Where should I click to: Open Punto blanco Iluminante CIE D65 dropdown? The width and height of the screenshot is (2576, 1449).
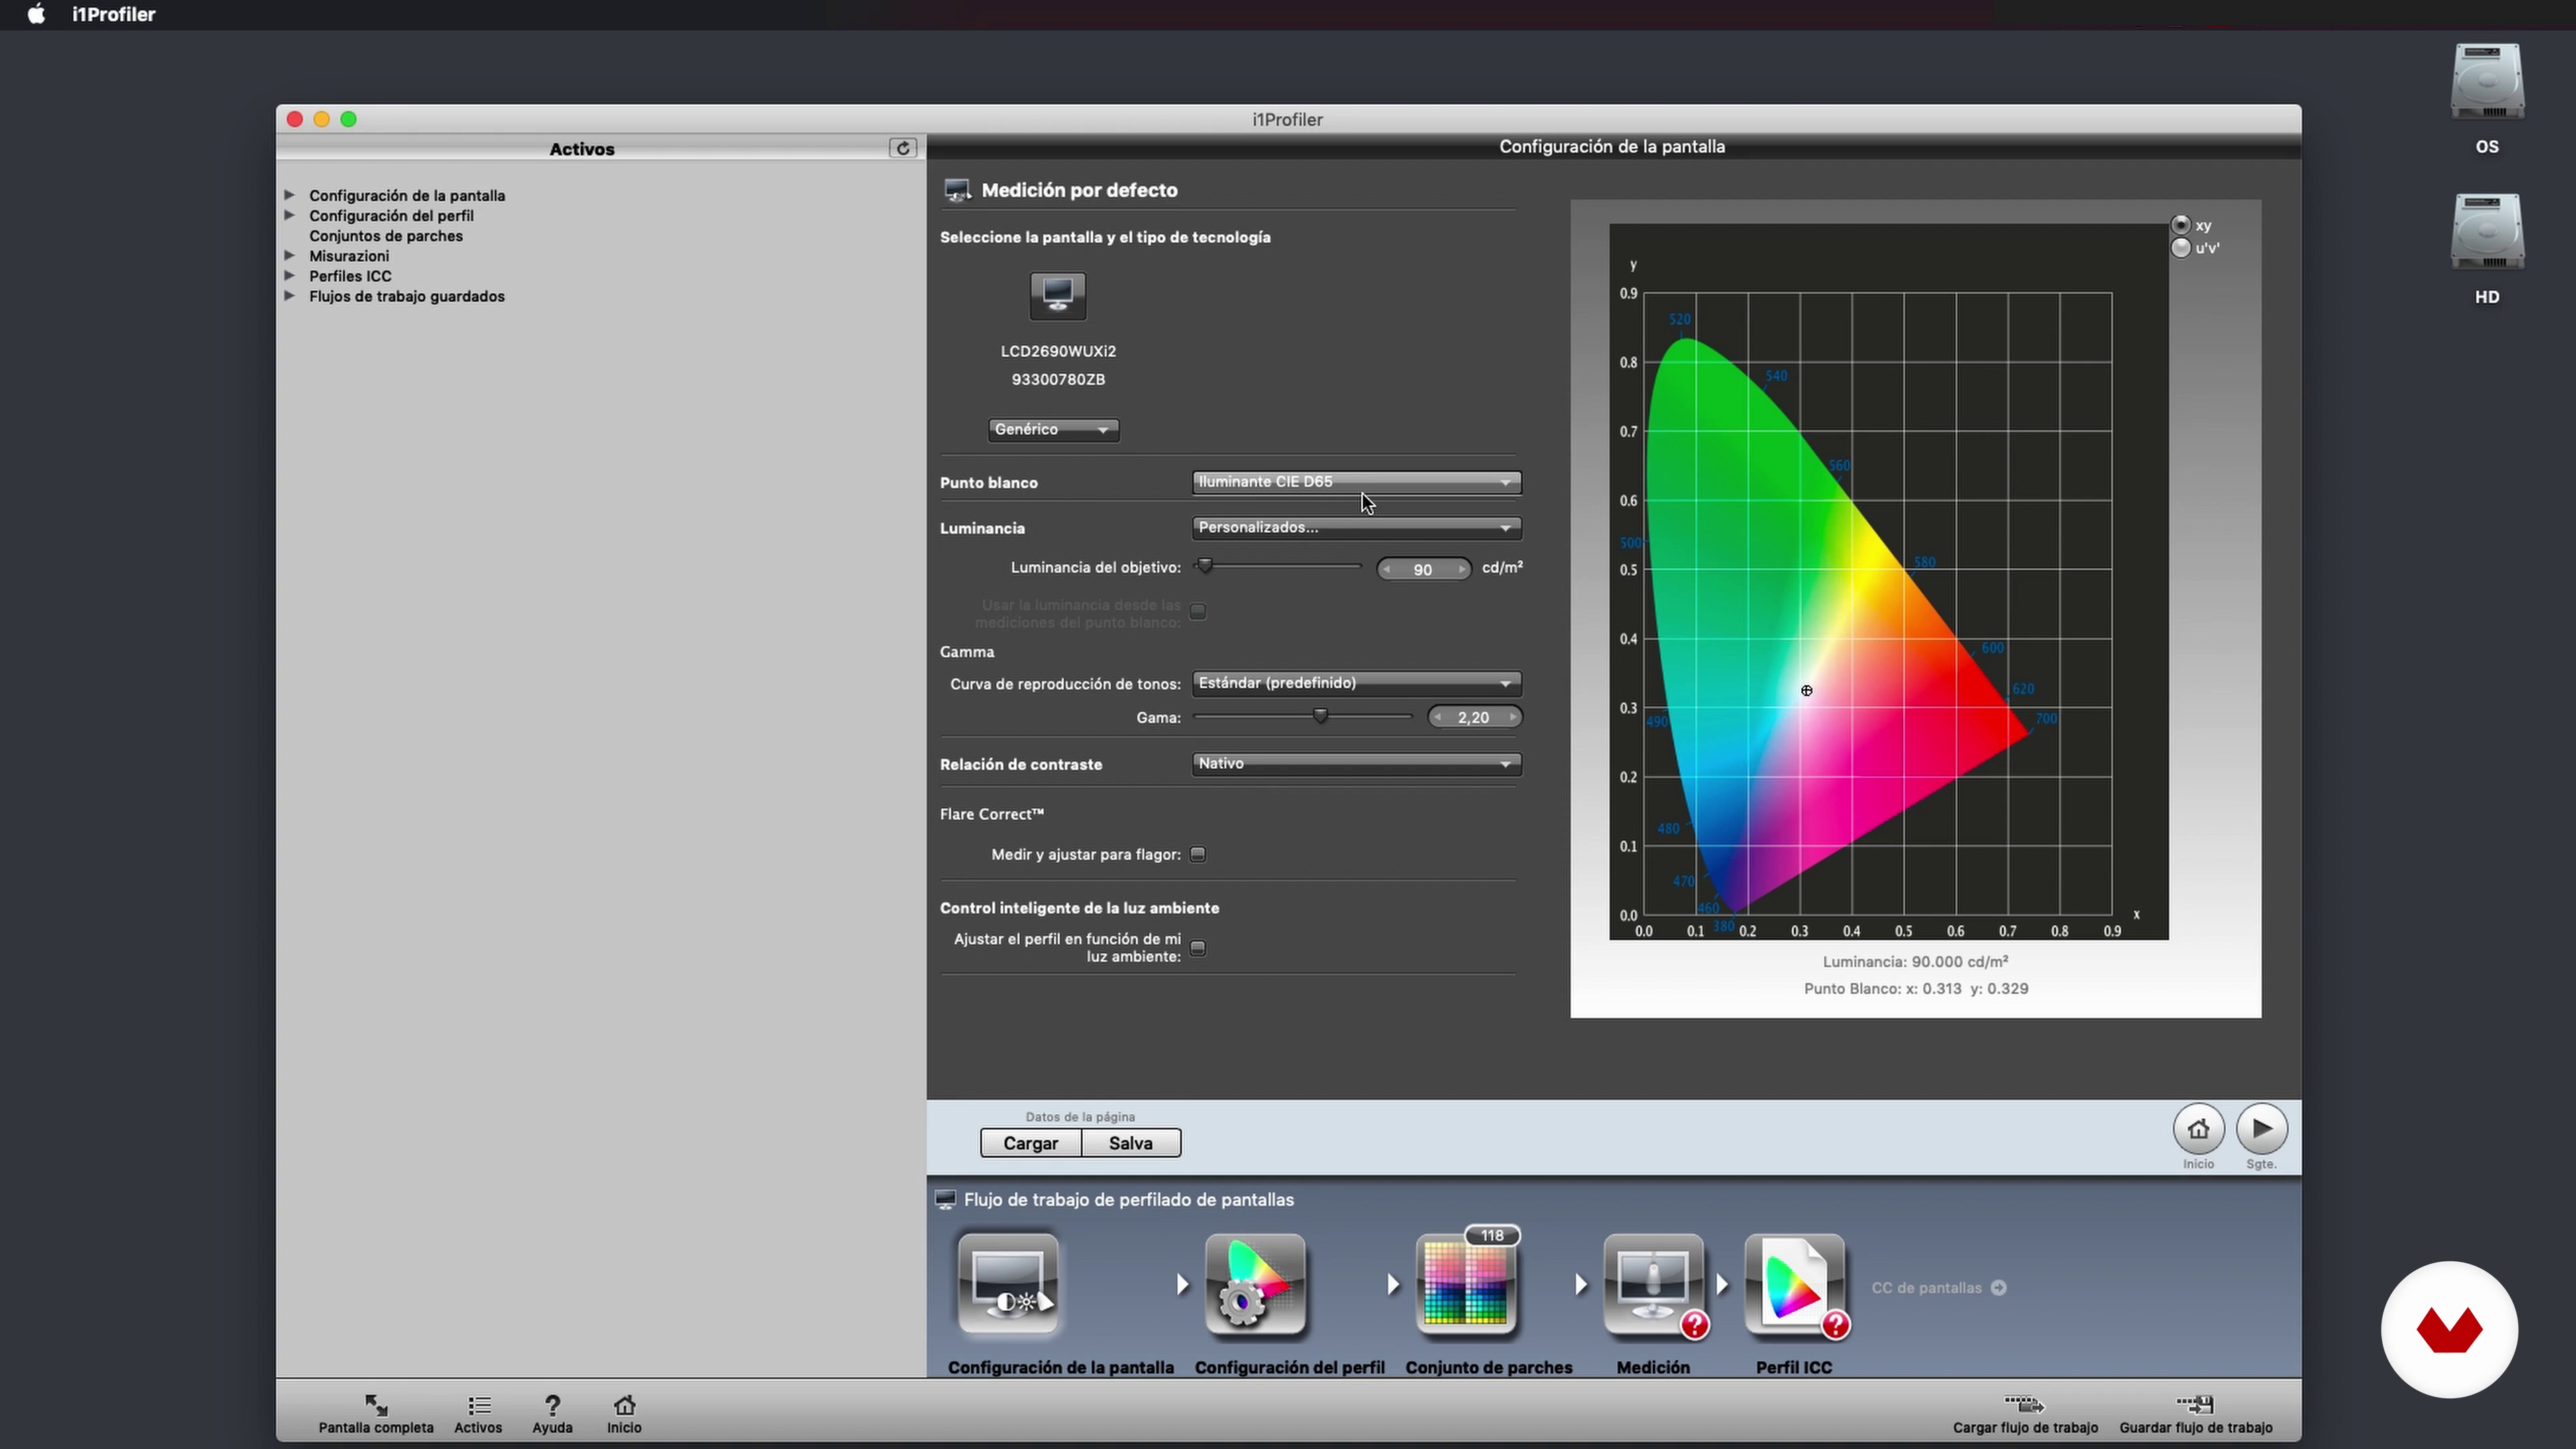point(1356,482)
